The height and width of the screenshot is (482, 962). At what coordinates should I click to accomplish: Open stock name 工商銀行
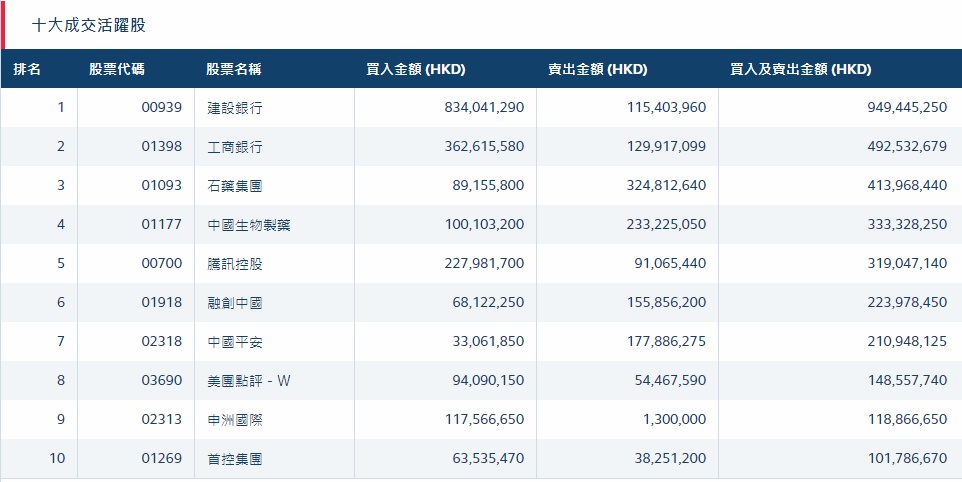coord(235,147)
